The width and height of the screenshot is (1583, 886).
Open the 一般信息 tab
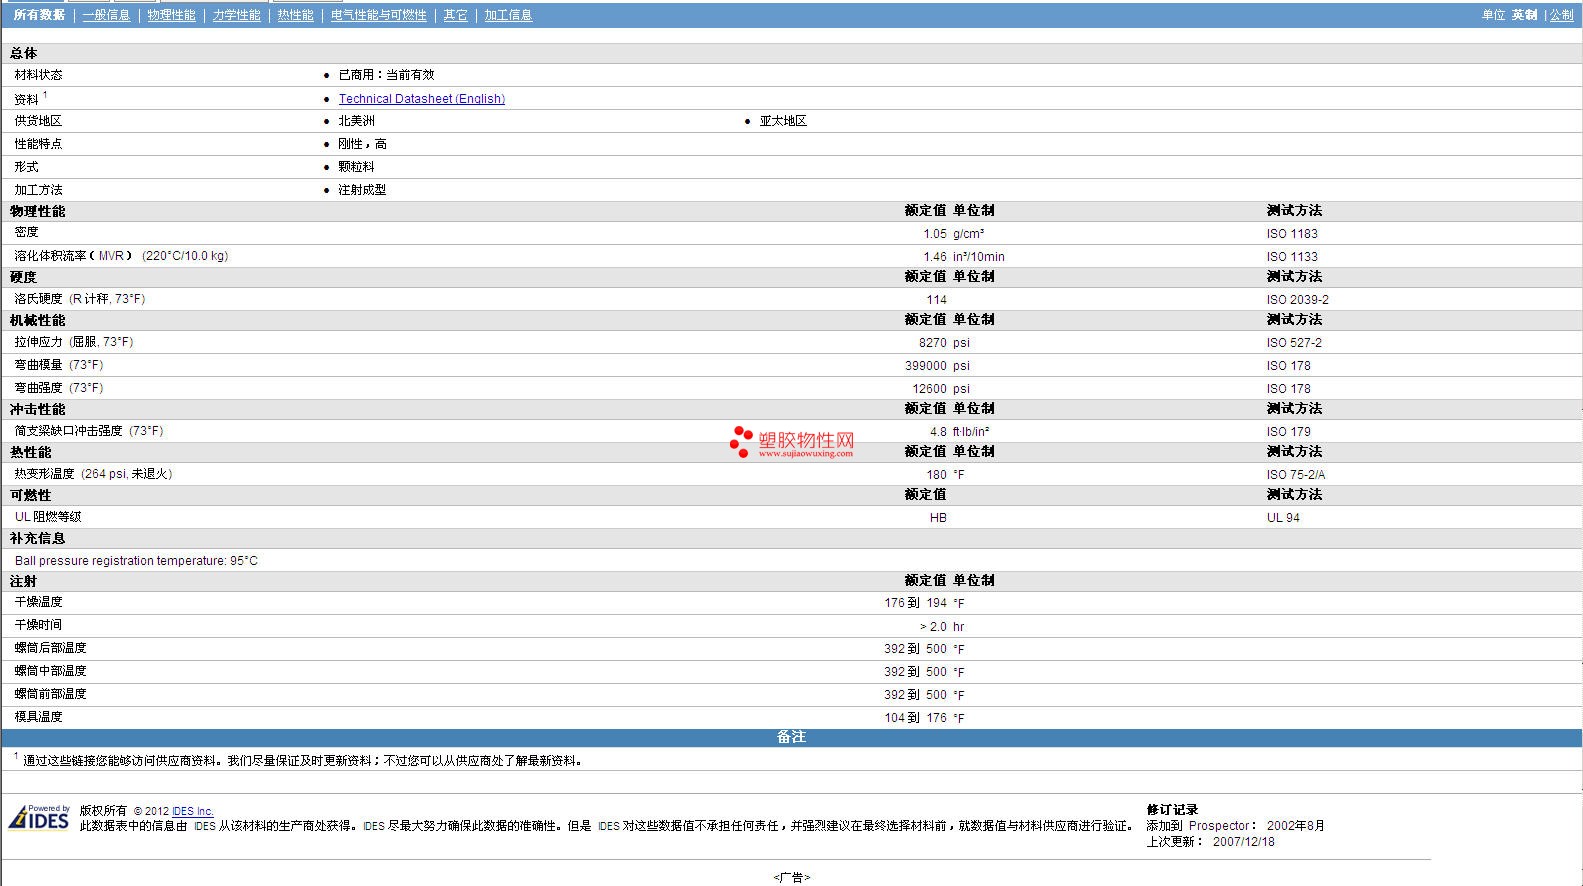(x=106, y=15)
